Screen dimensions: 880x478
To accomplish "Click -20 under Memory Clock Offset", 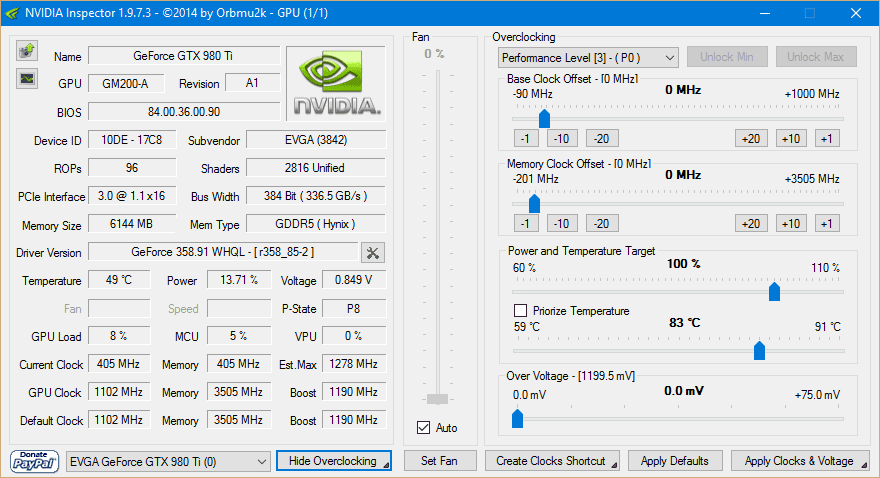I will [x=602, y=224].
